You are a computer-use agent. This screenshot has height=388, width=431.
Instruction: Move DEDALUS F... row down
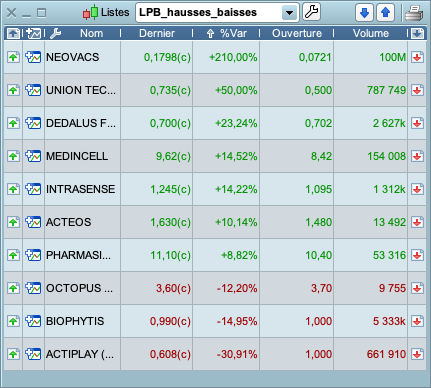(417, 123)
